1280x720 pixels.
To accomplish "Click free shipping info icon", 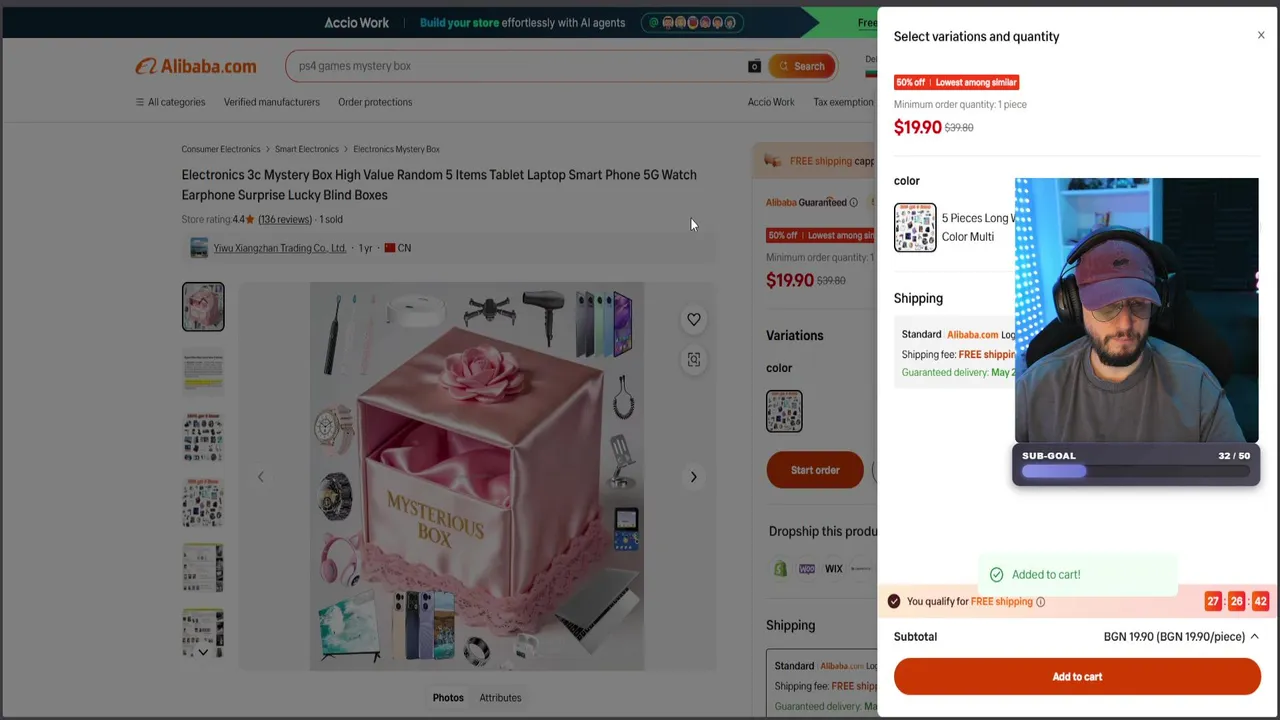I will pos(1040,602).
